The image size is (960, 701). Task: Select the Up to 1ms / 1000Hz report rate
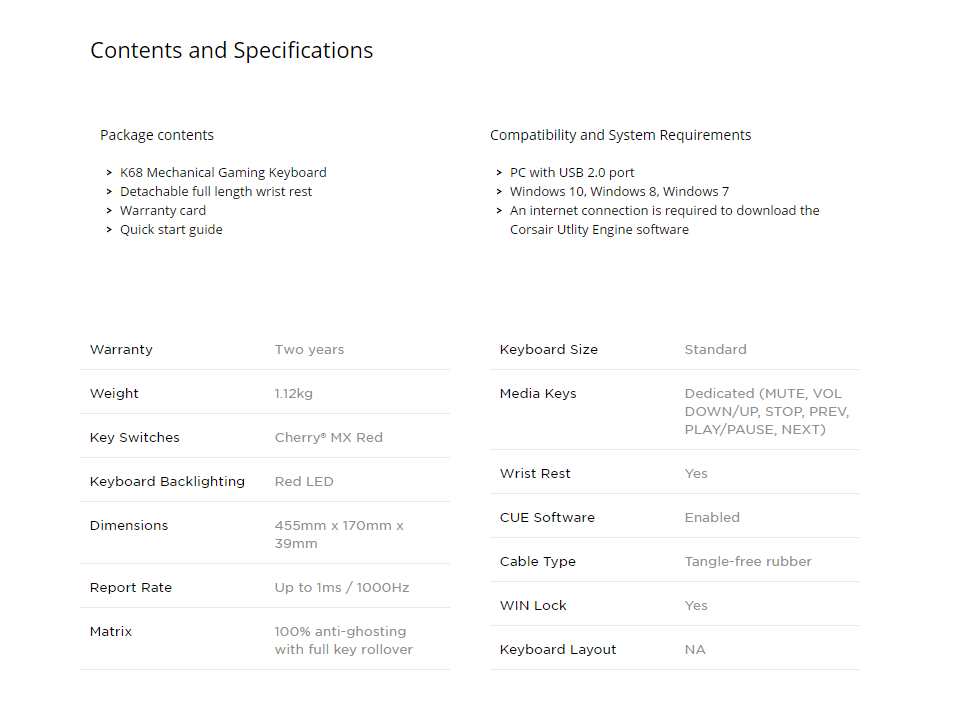pos(342,588)
